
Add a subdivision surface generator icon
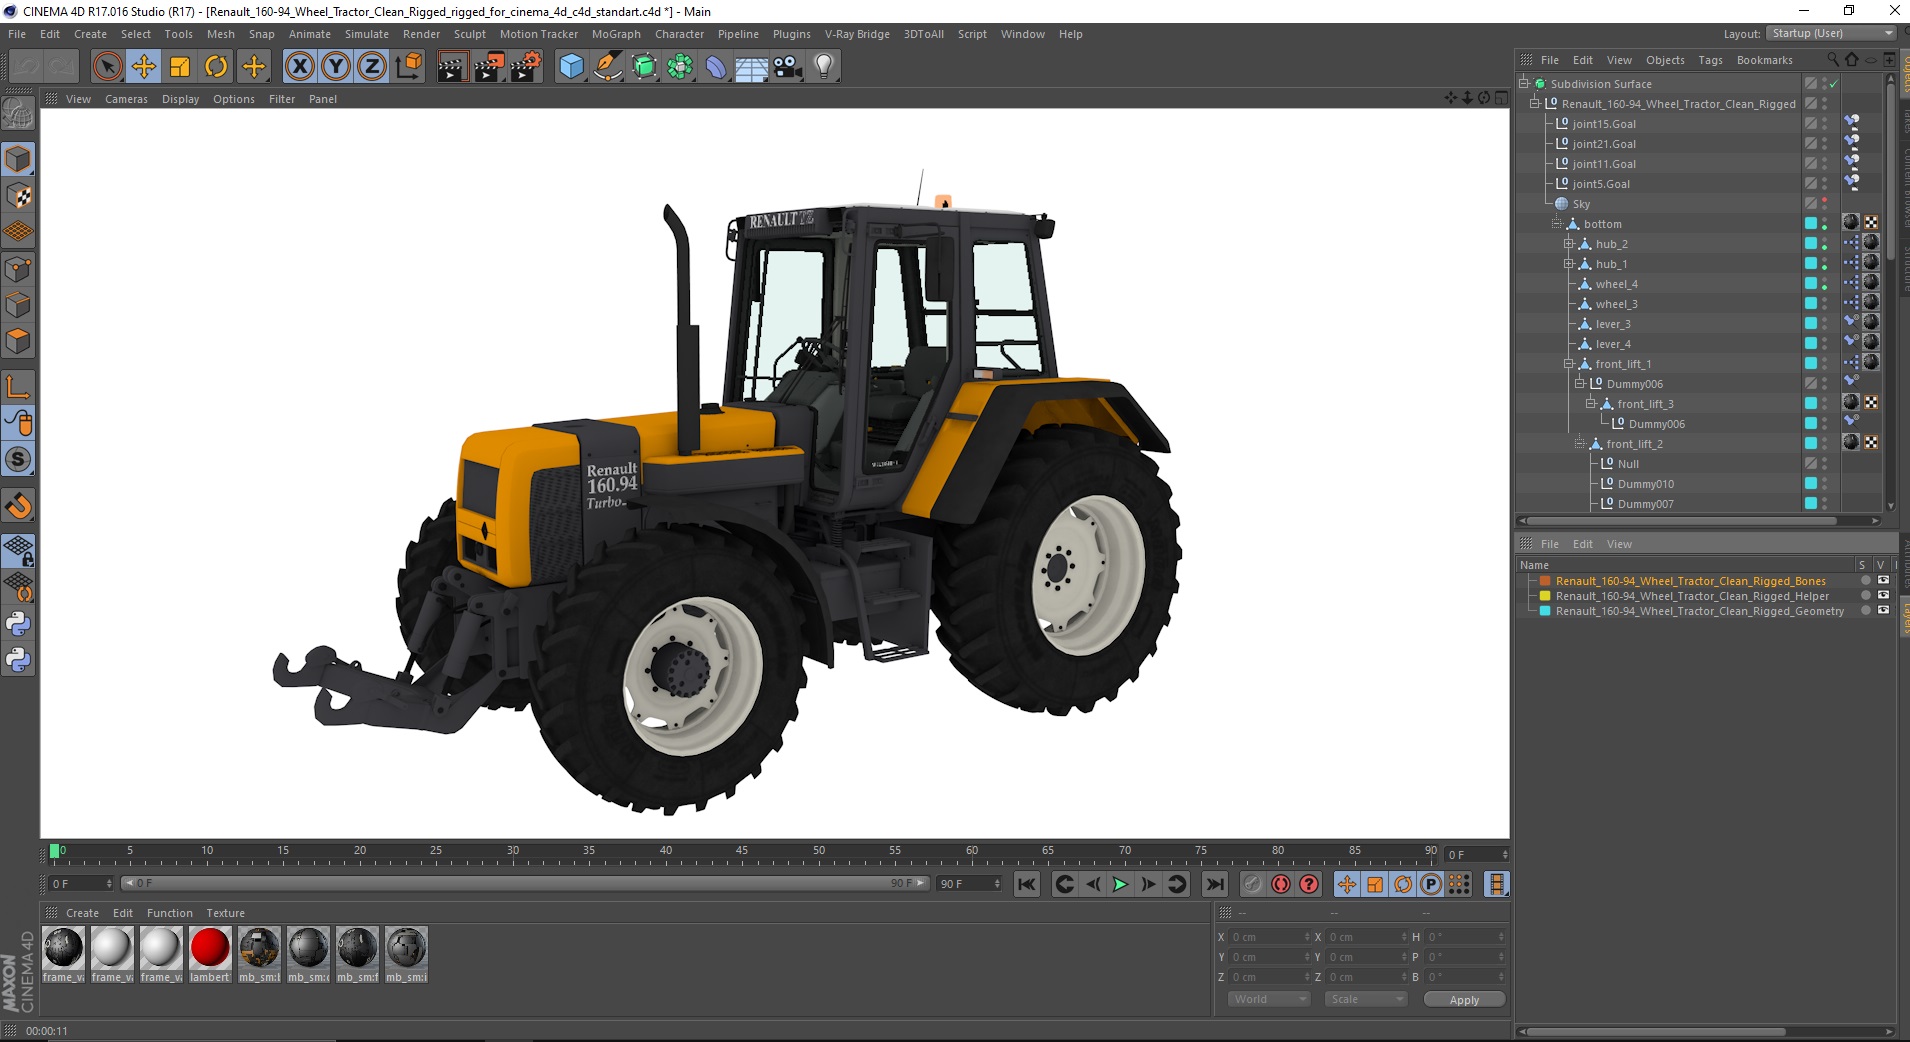tap(644, 67)
